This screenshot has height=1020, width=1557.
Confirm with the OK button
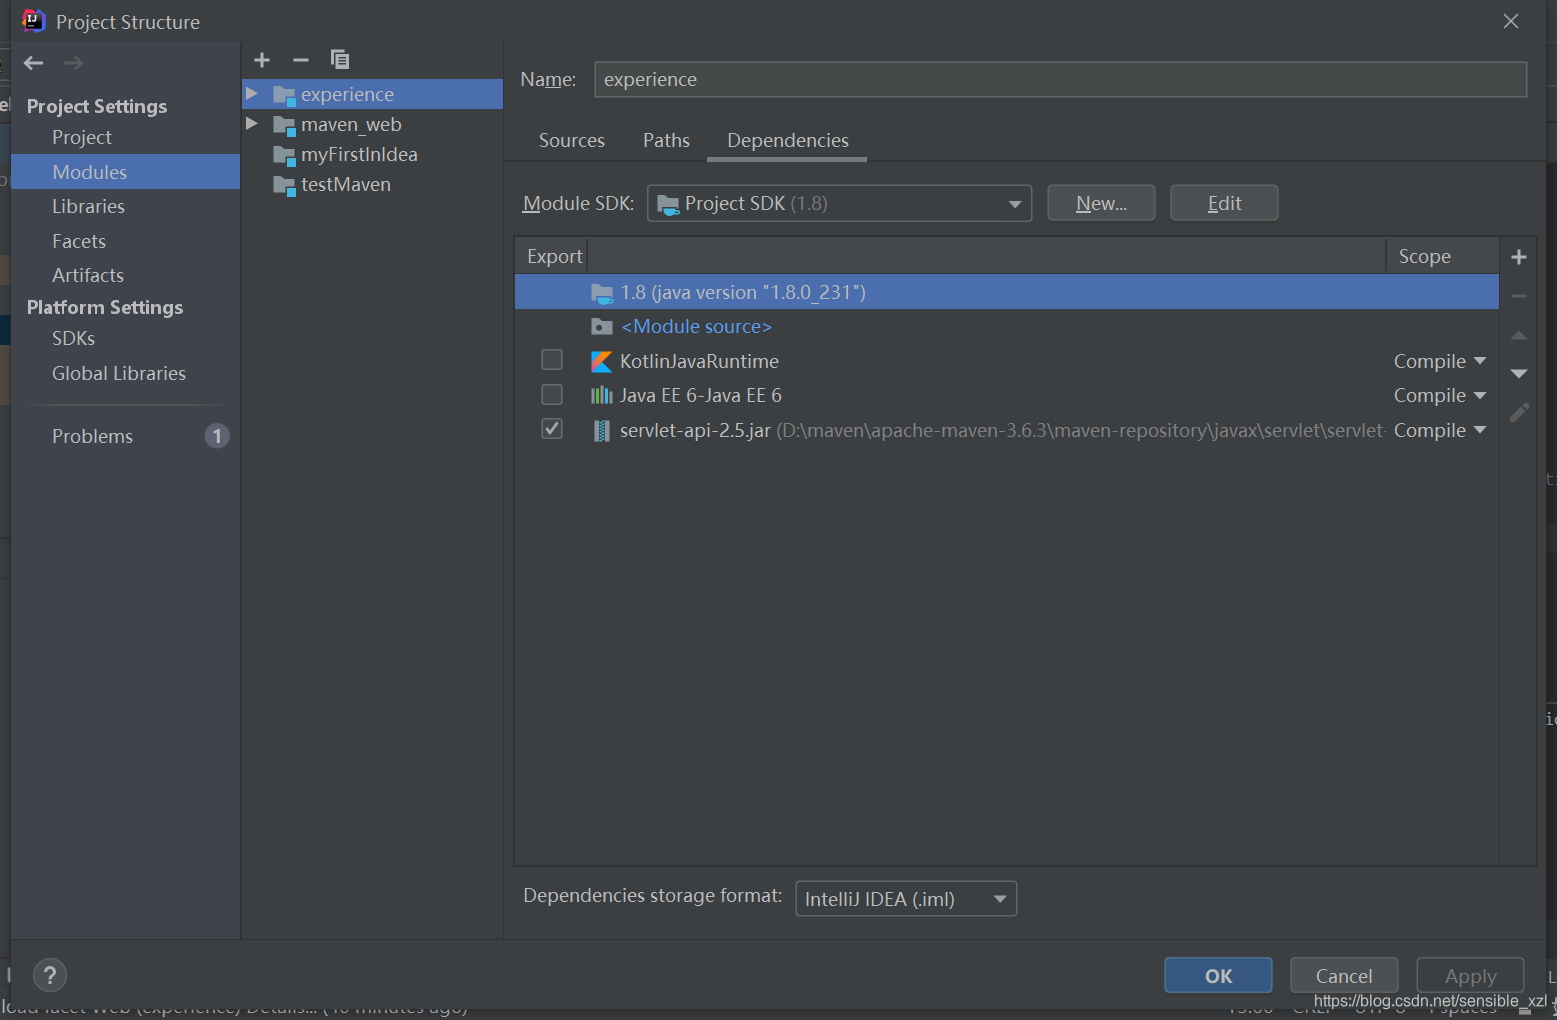click(1218, 975)
